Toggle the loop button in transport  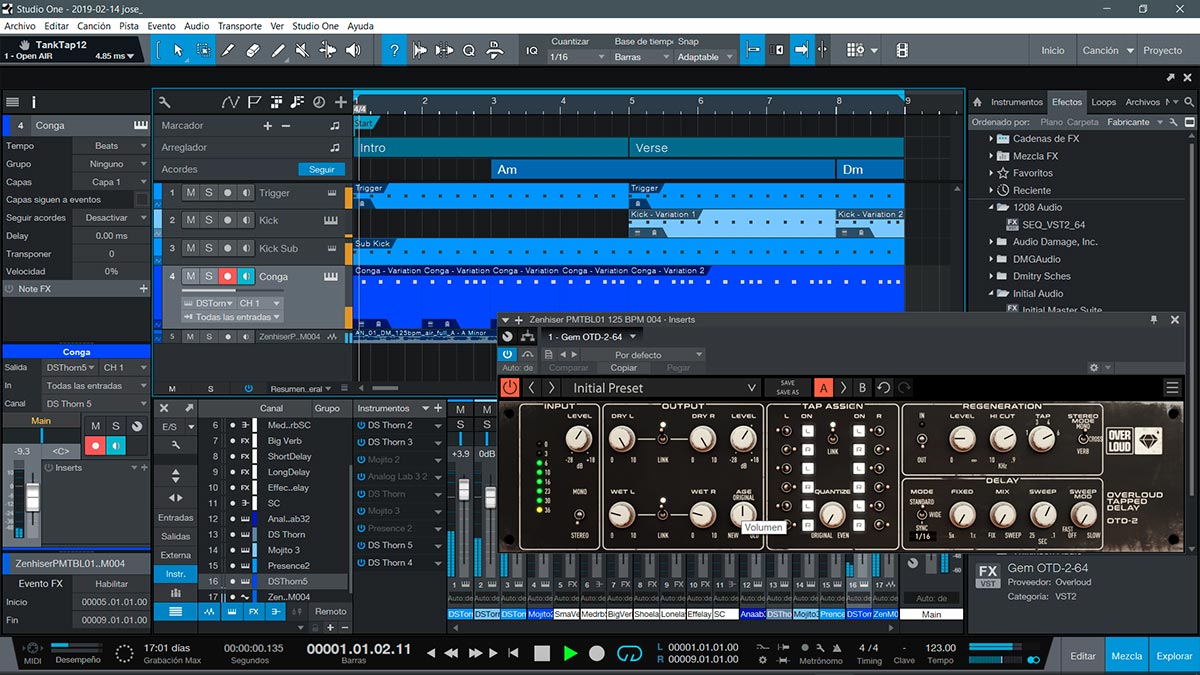(629, 653)
